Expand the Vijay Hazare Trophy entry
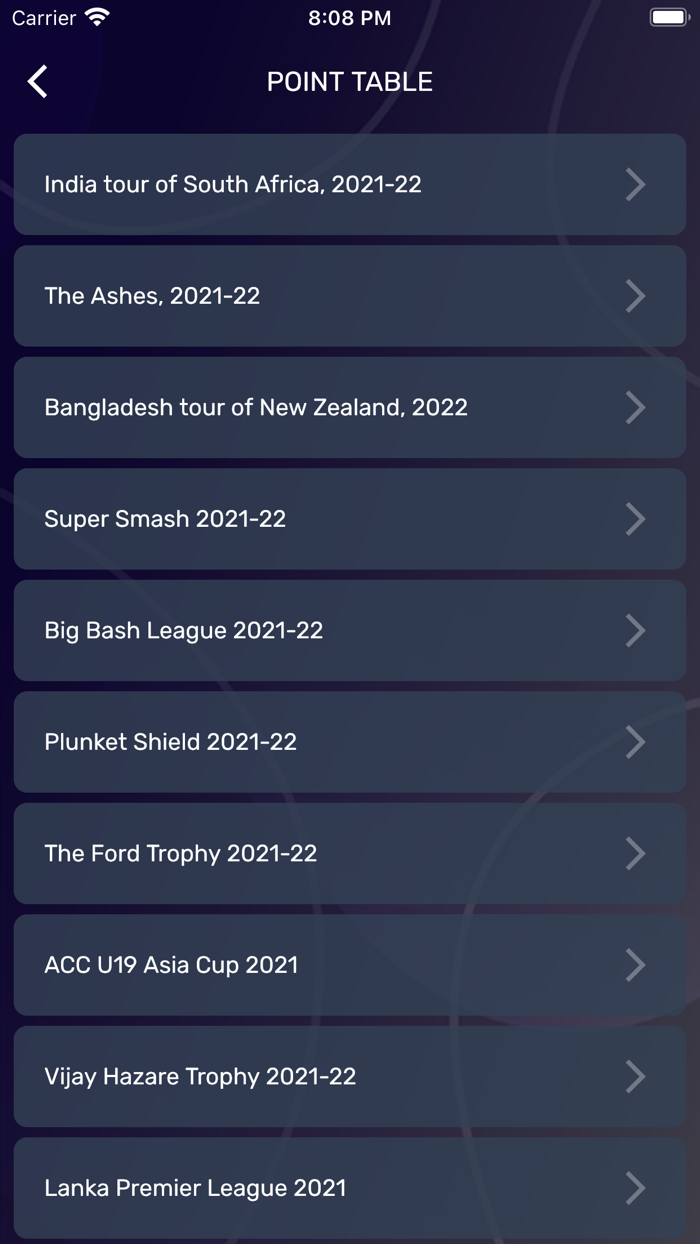Image resolution: width=700 pixels, height=1244 pixels. (350, 1076)
